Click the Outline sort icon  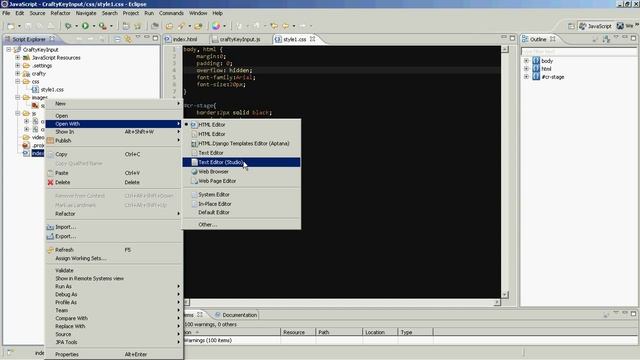point(606,39)
